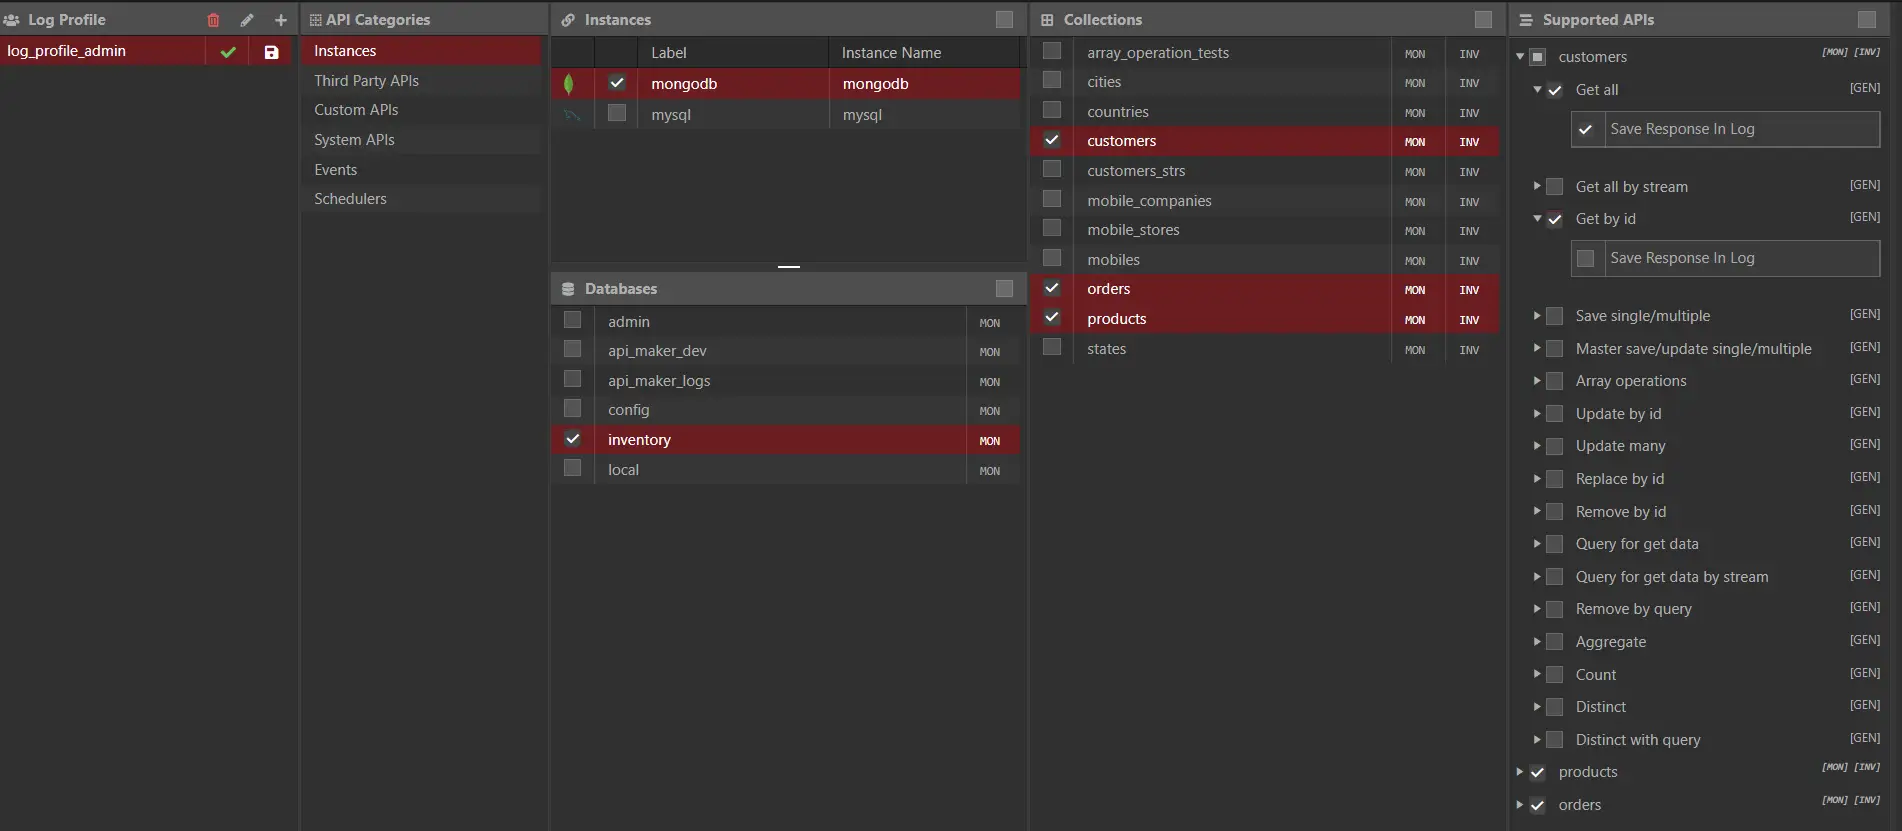Click the mobile_companies collection name

(1149, 201)
